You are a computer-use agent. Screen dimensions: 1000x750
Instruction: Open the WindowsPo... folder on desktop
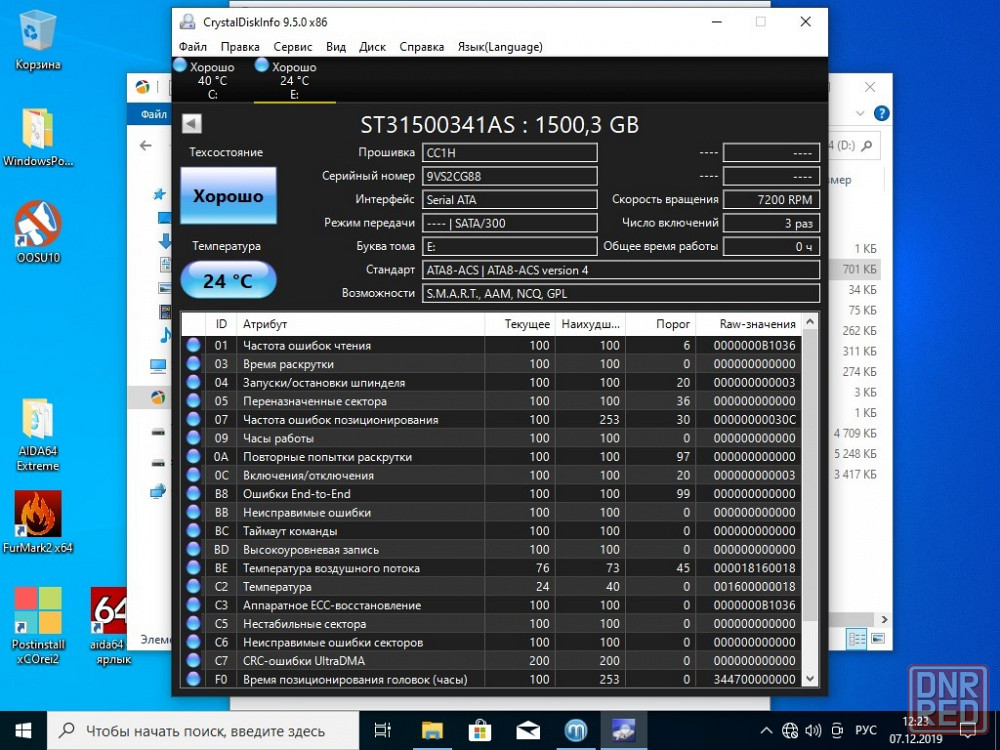[38, 137]
